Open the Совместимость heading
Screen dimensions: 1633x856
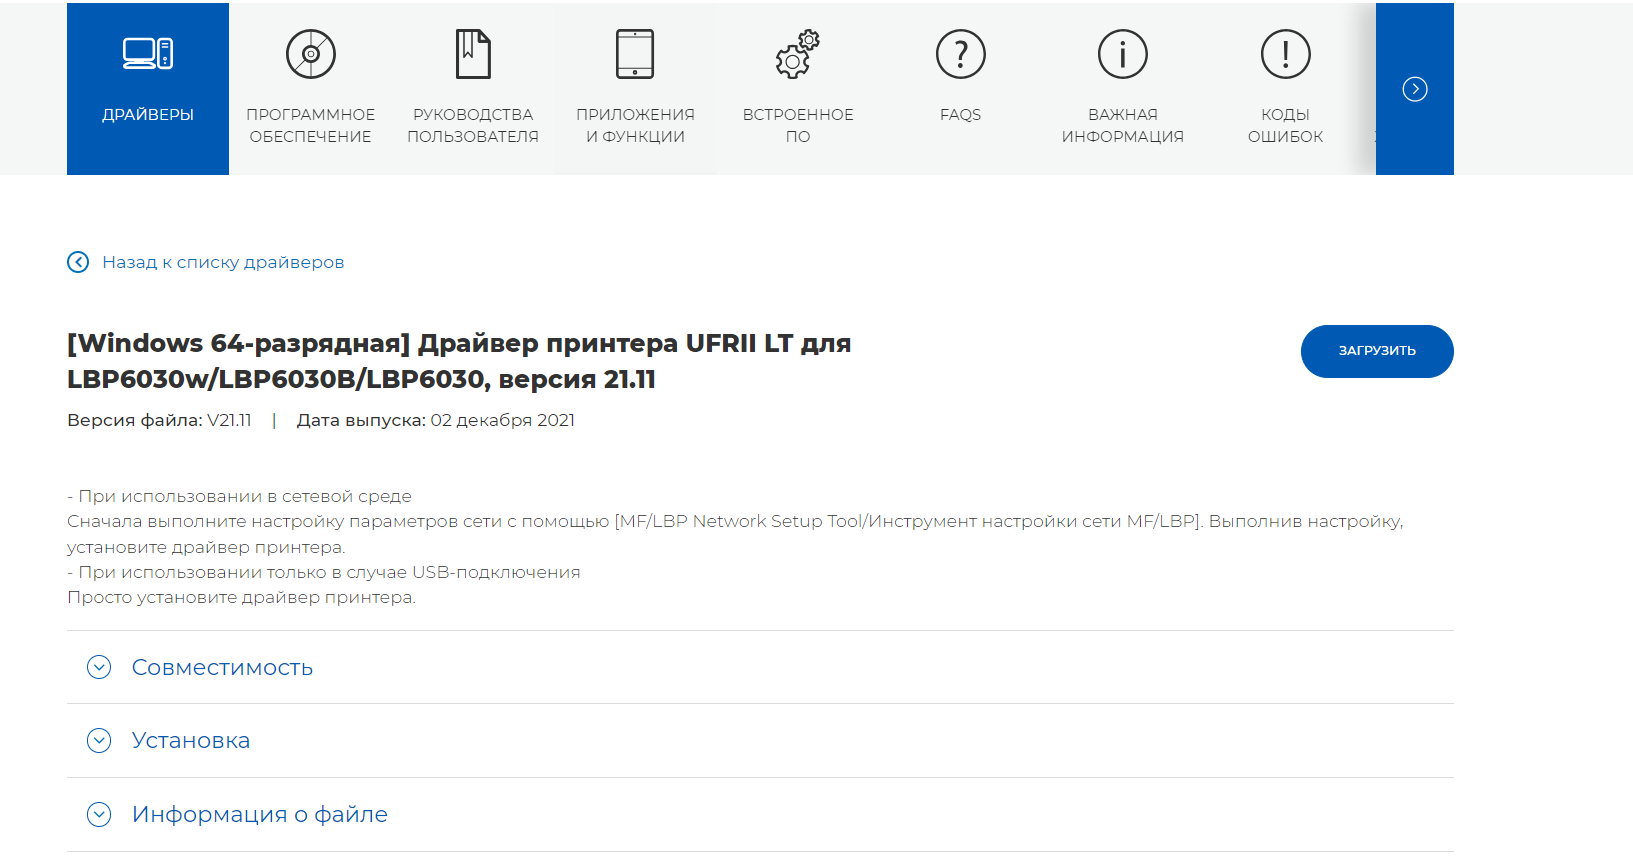[222, 667]
